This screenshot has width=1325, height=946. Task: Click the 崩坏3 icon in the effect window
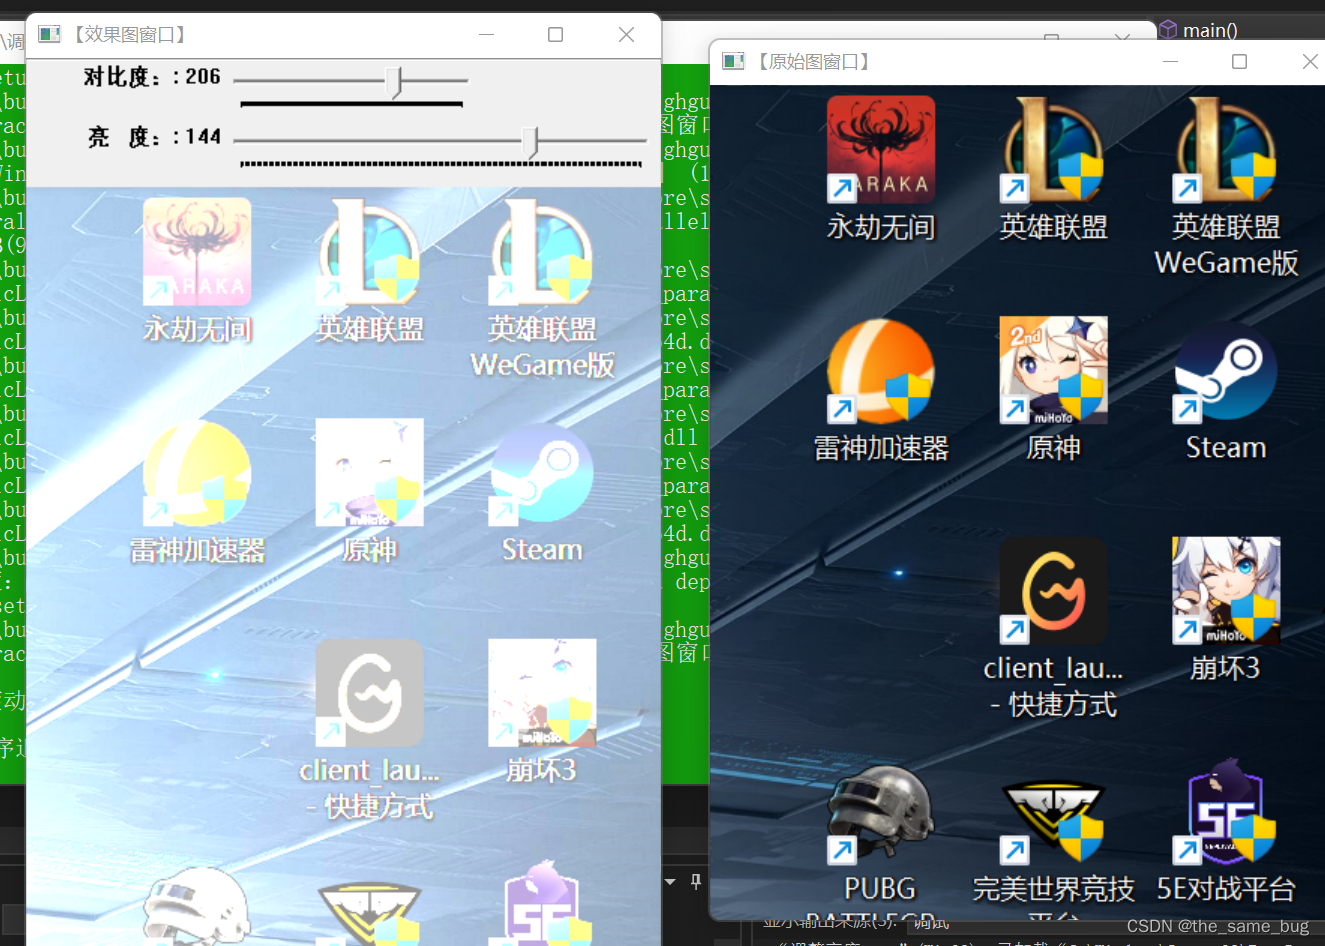pyautogui.click(x=542, y=693)
